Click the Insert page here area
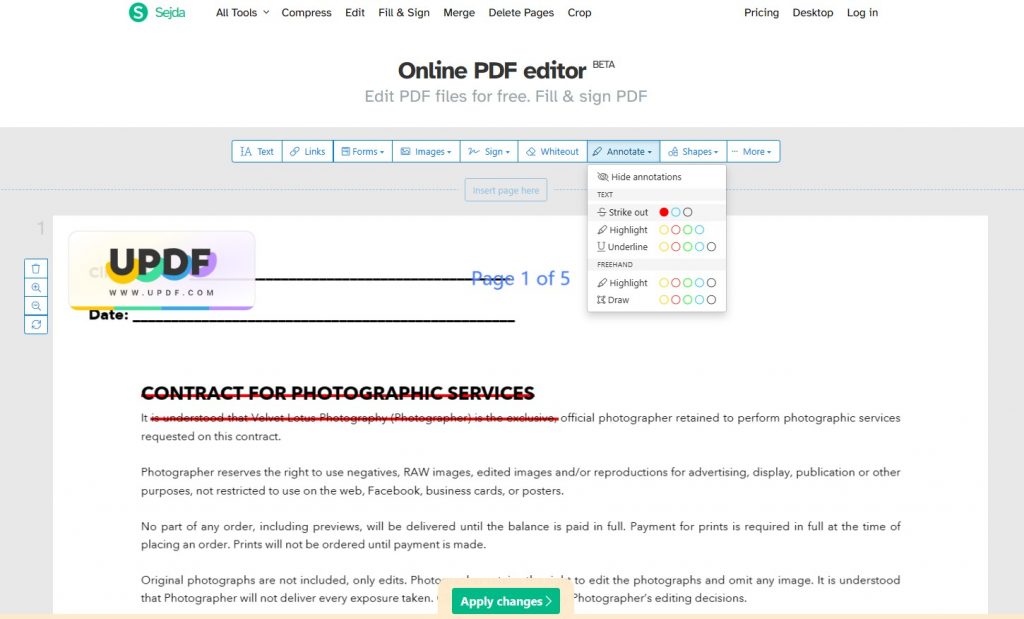 (505, 190)
